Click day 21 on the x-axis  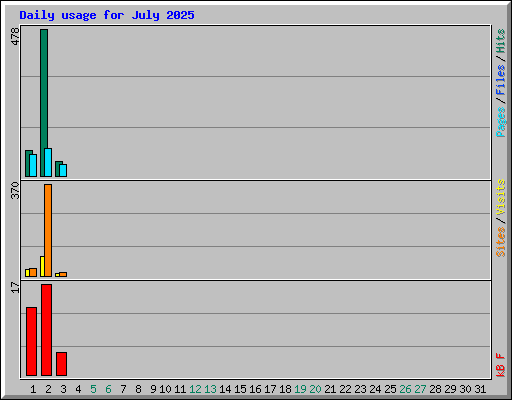pyautogui.click(x=330, y=389)
